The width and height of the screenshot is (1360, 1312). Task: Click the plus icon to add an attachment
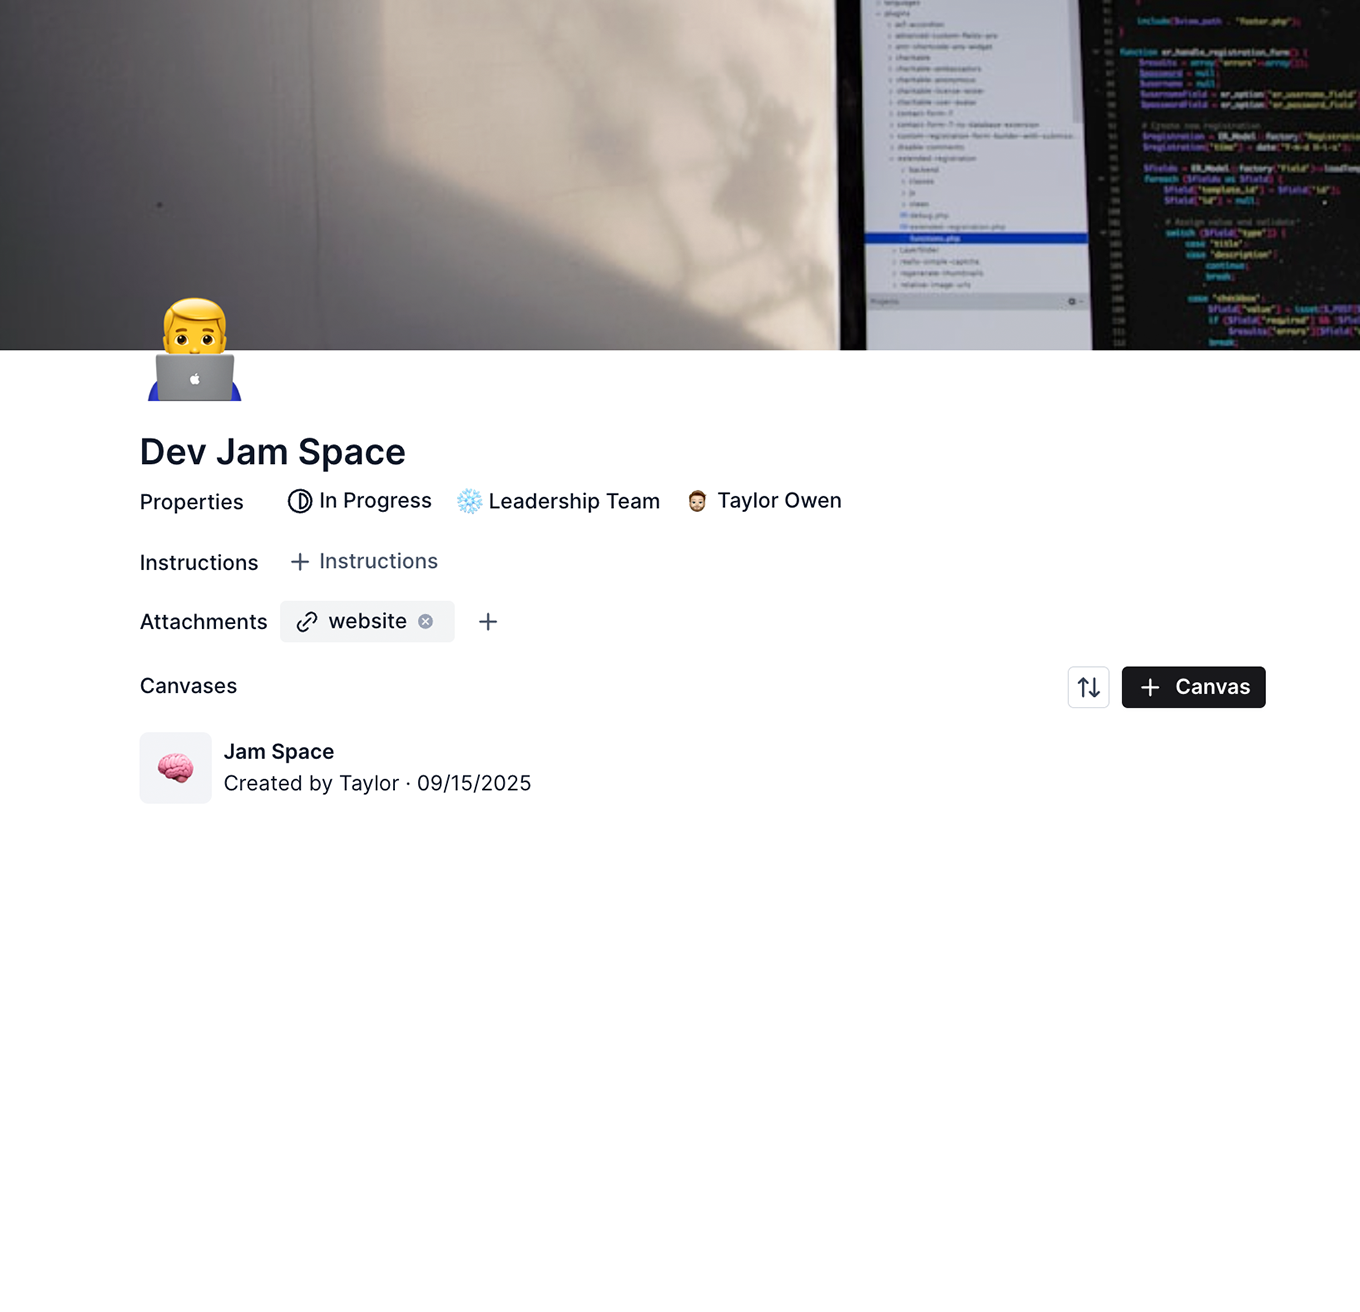coord(488,621)
